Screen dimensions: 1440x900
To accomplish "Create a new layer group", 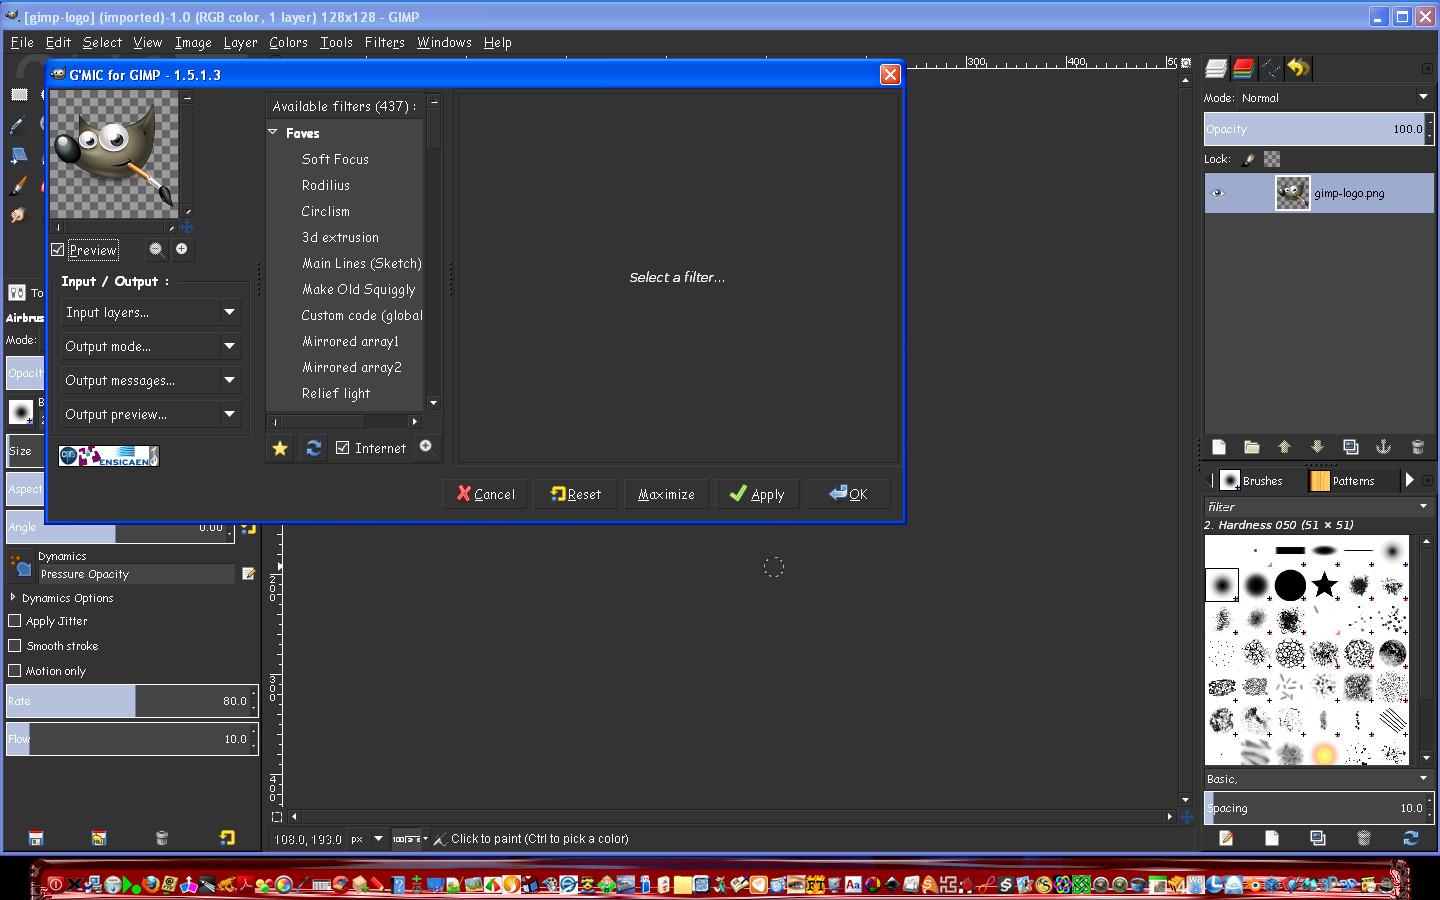I will click(1251, 447).
